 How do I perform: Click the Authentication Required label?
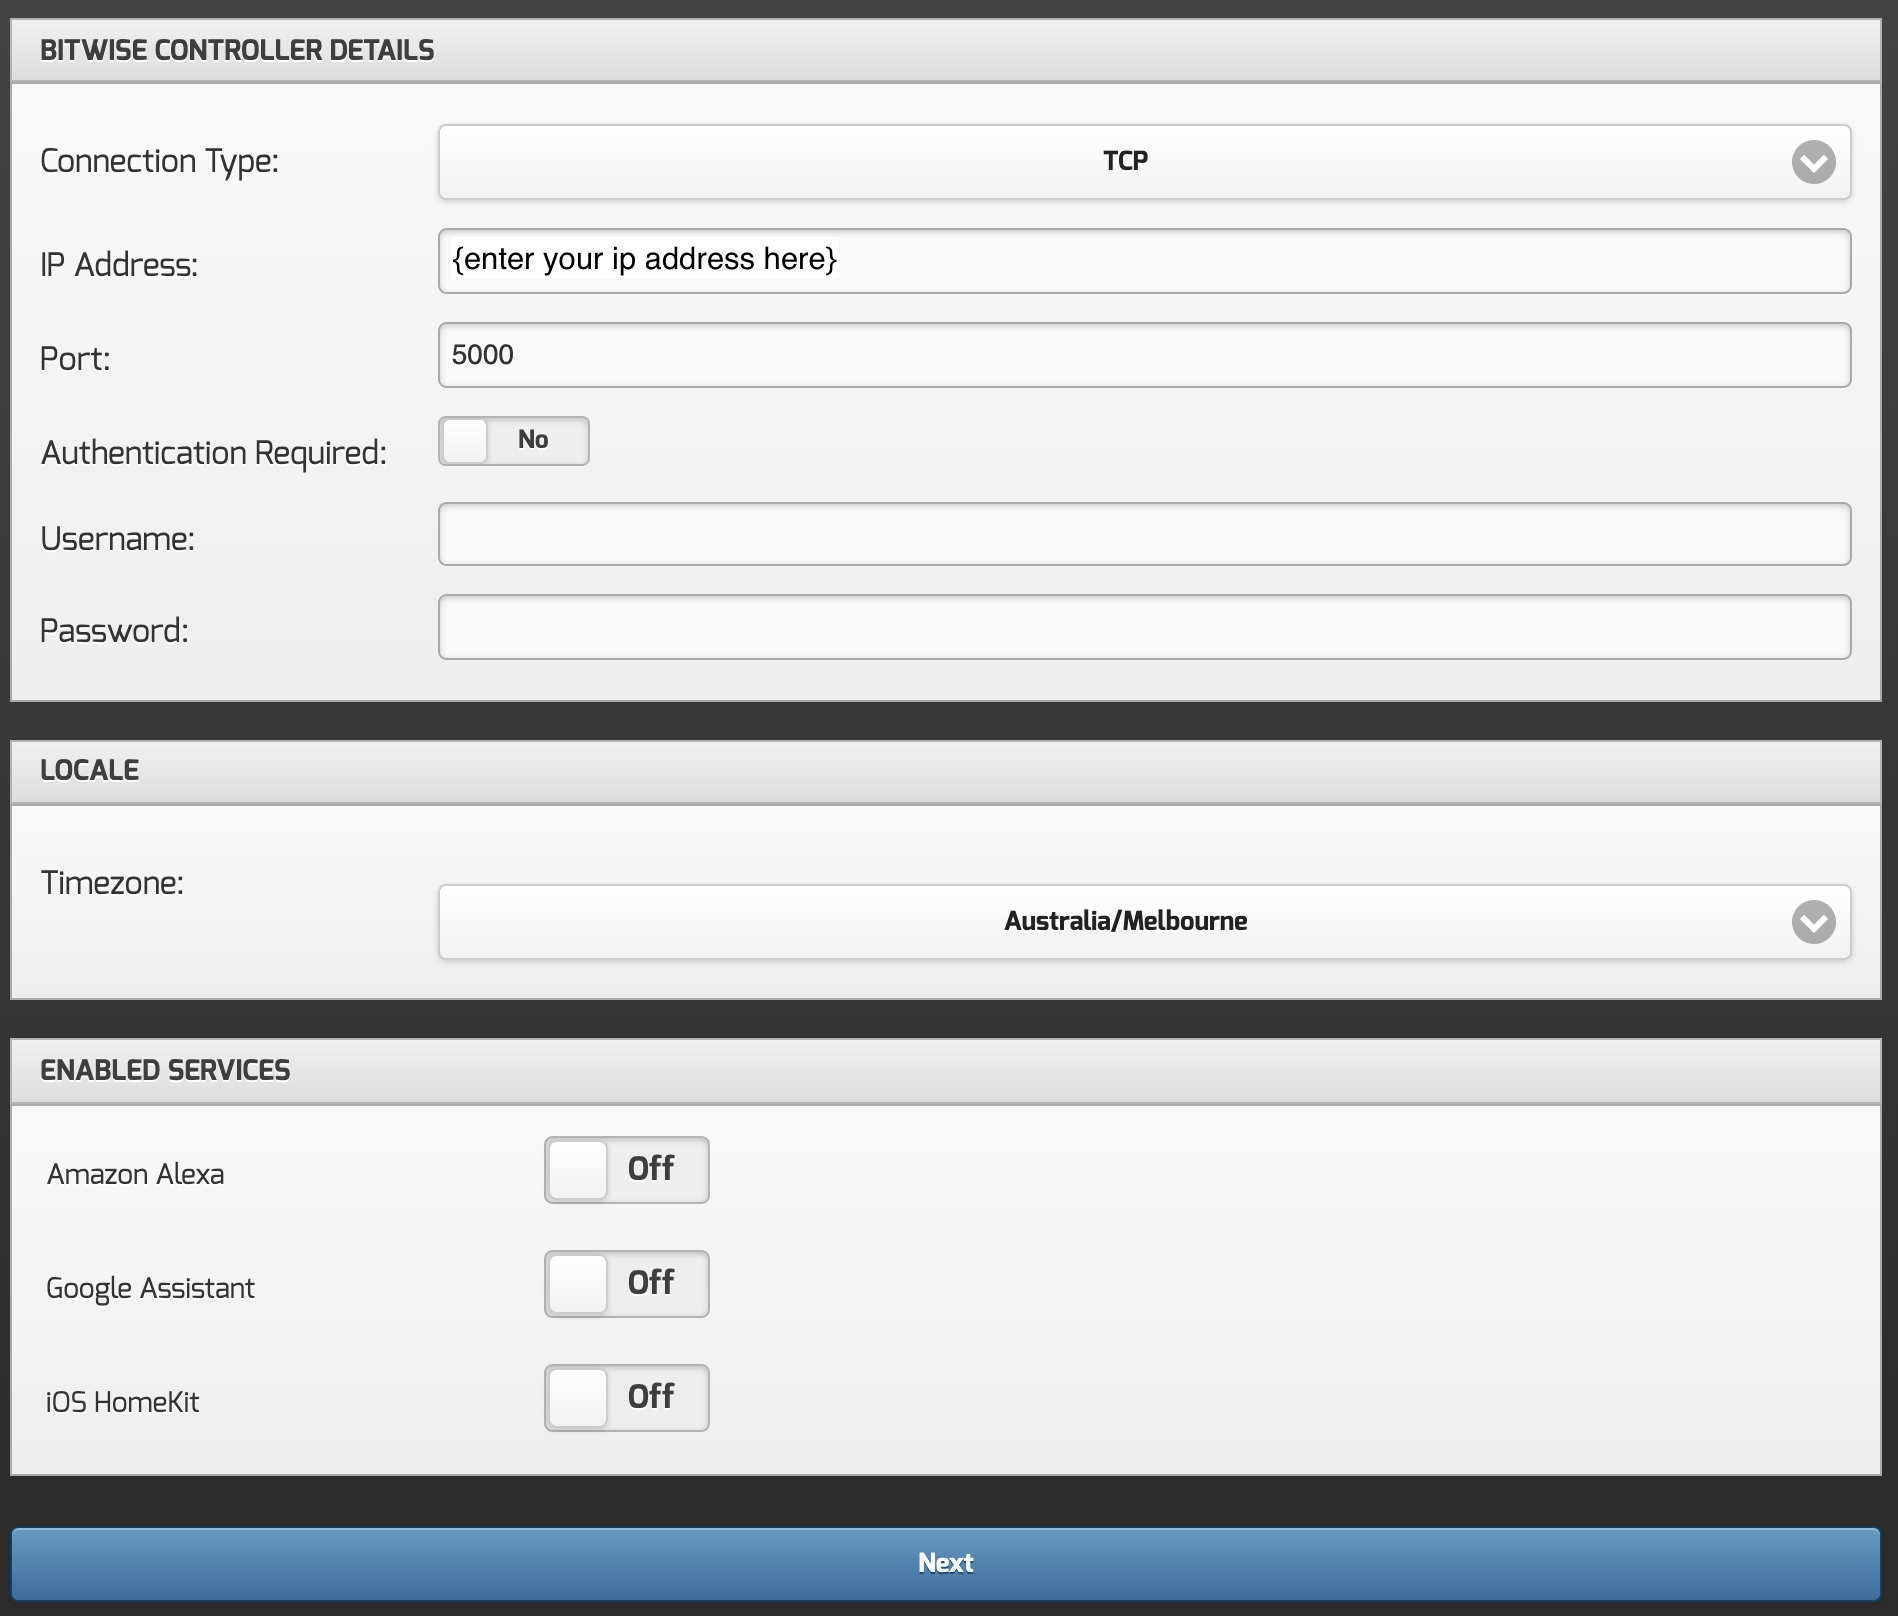point(213,453)
